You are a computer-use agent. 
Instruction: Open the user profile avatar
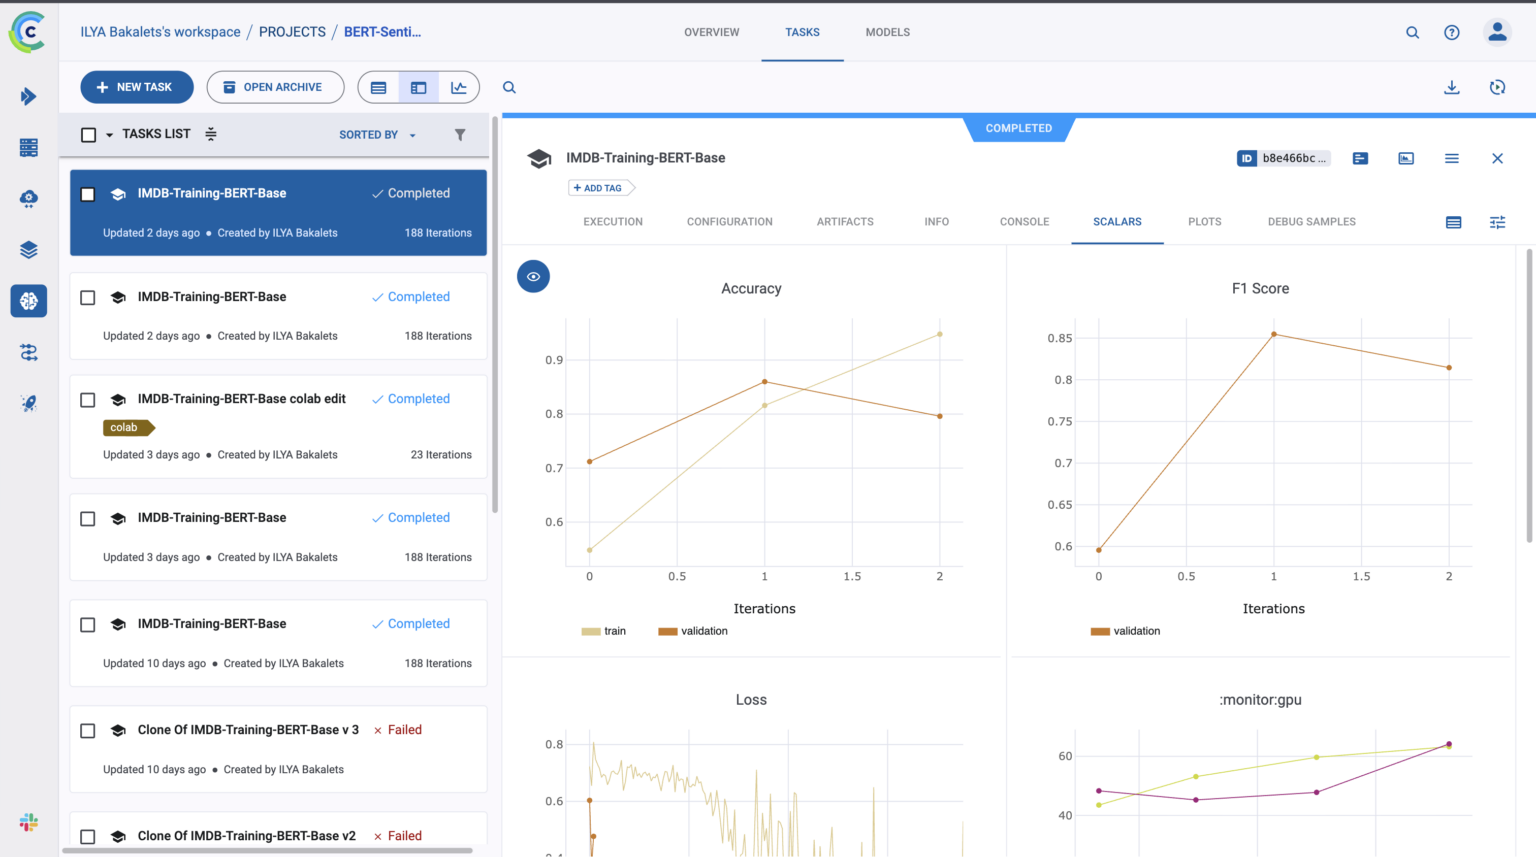click(1497, 32)
